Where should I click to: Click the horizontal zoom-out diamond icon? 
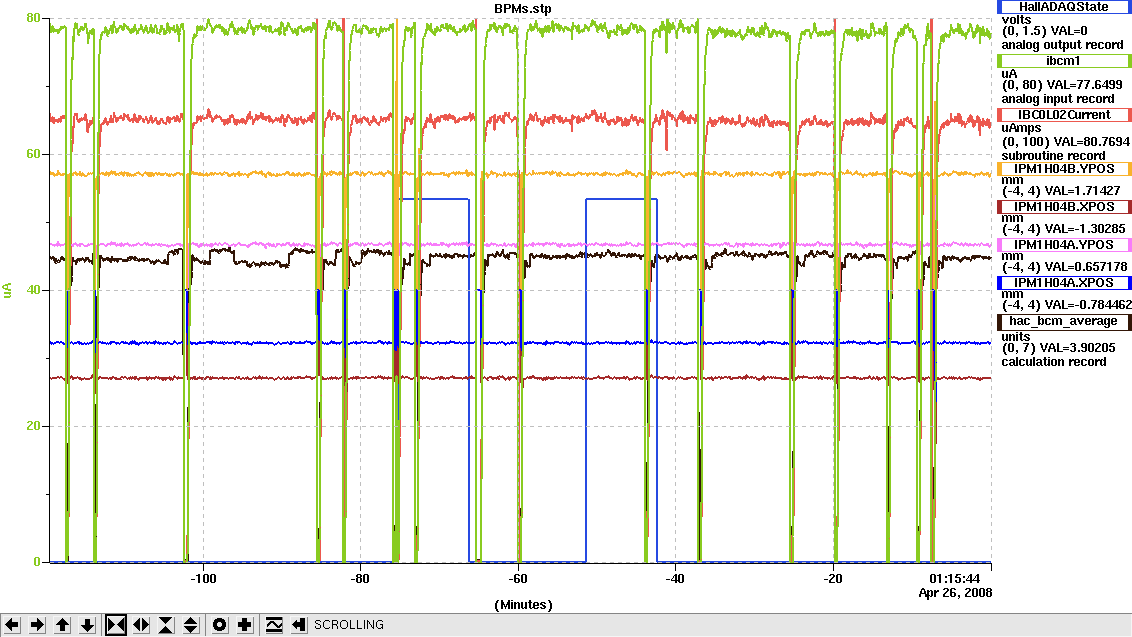coord(142,625)
